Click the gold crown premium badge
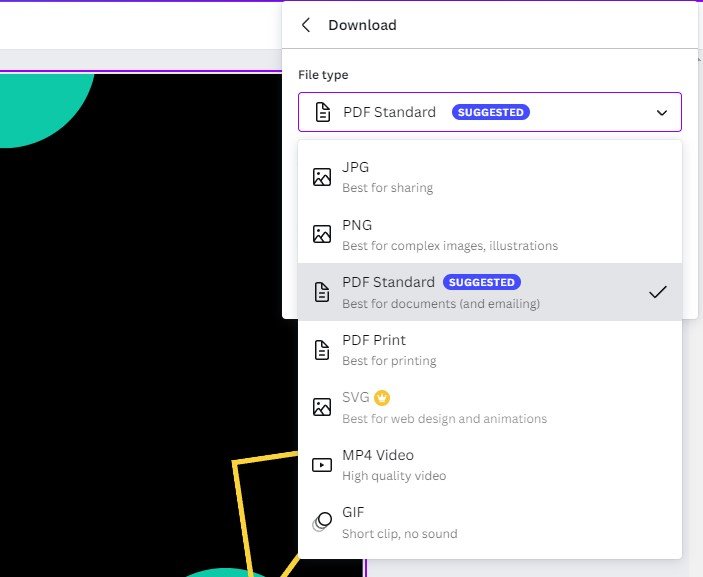Viewport: 703px width, 577px height. click(x=382, y=398)
